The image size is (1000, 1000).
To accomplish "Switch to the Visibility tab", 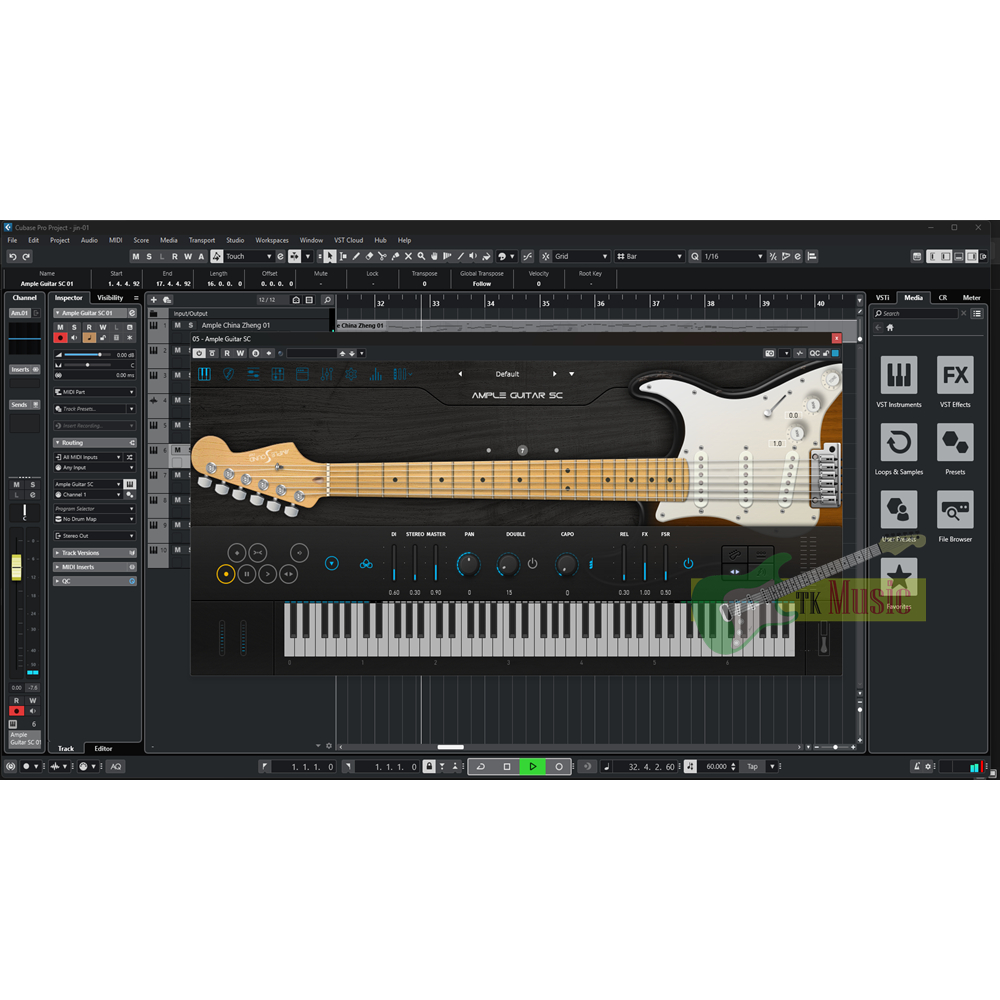I will click(x=110, y=298).
